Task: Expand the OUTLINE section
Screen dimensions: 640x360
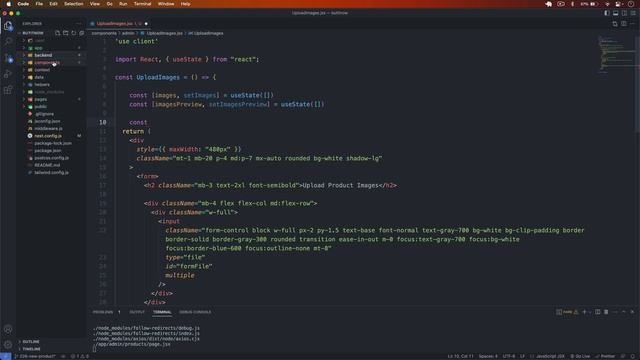Action: click(31, 342)
